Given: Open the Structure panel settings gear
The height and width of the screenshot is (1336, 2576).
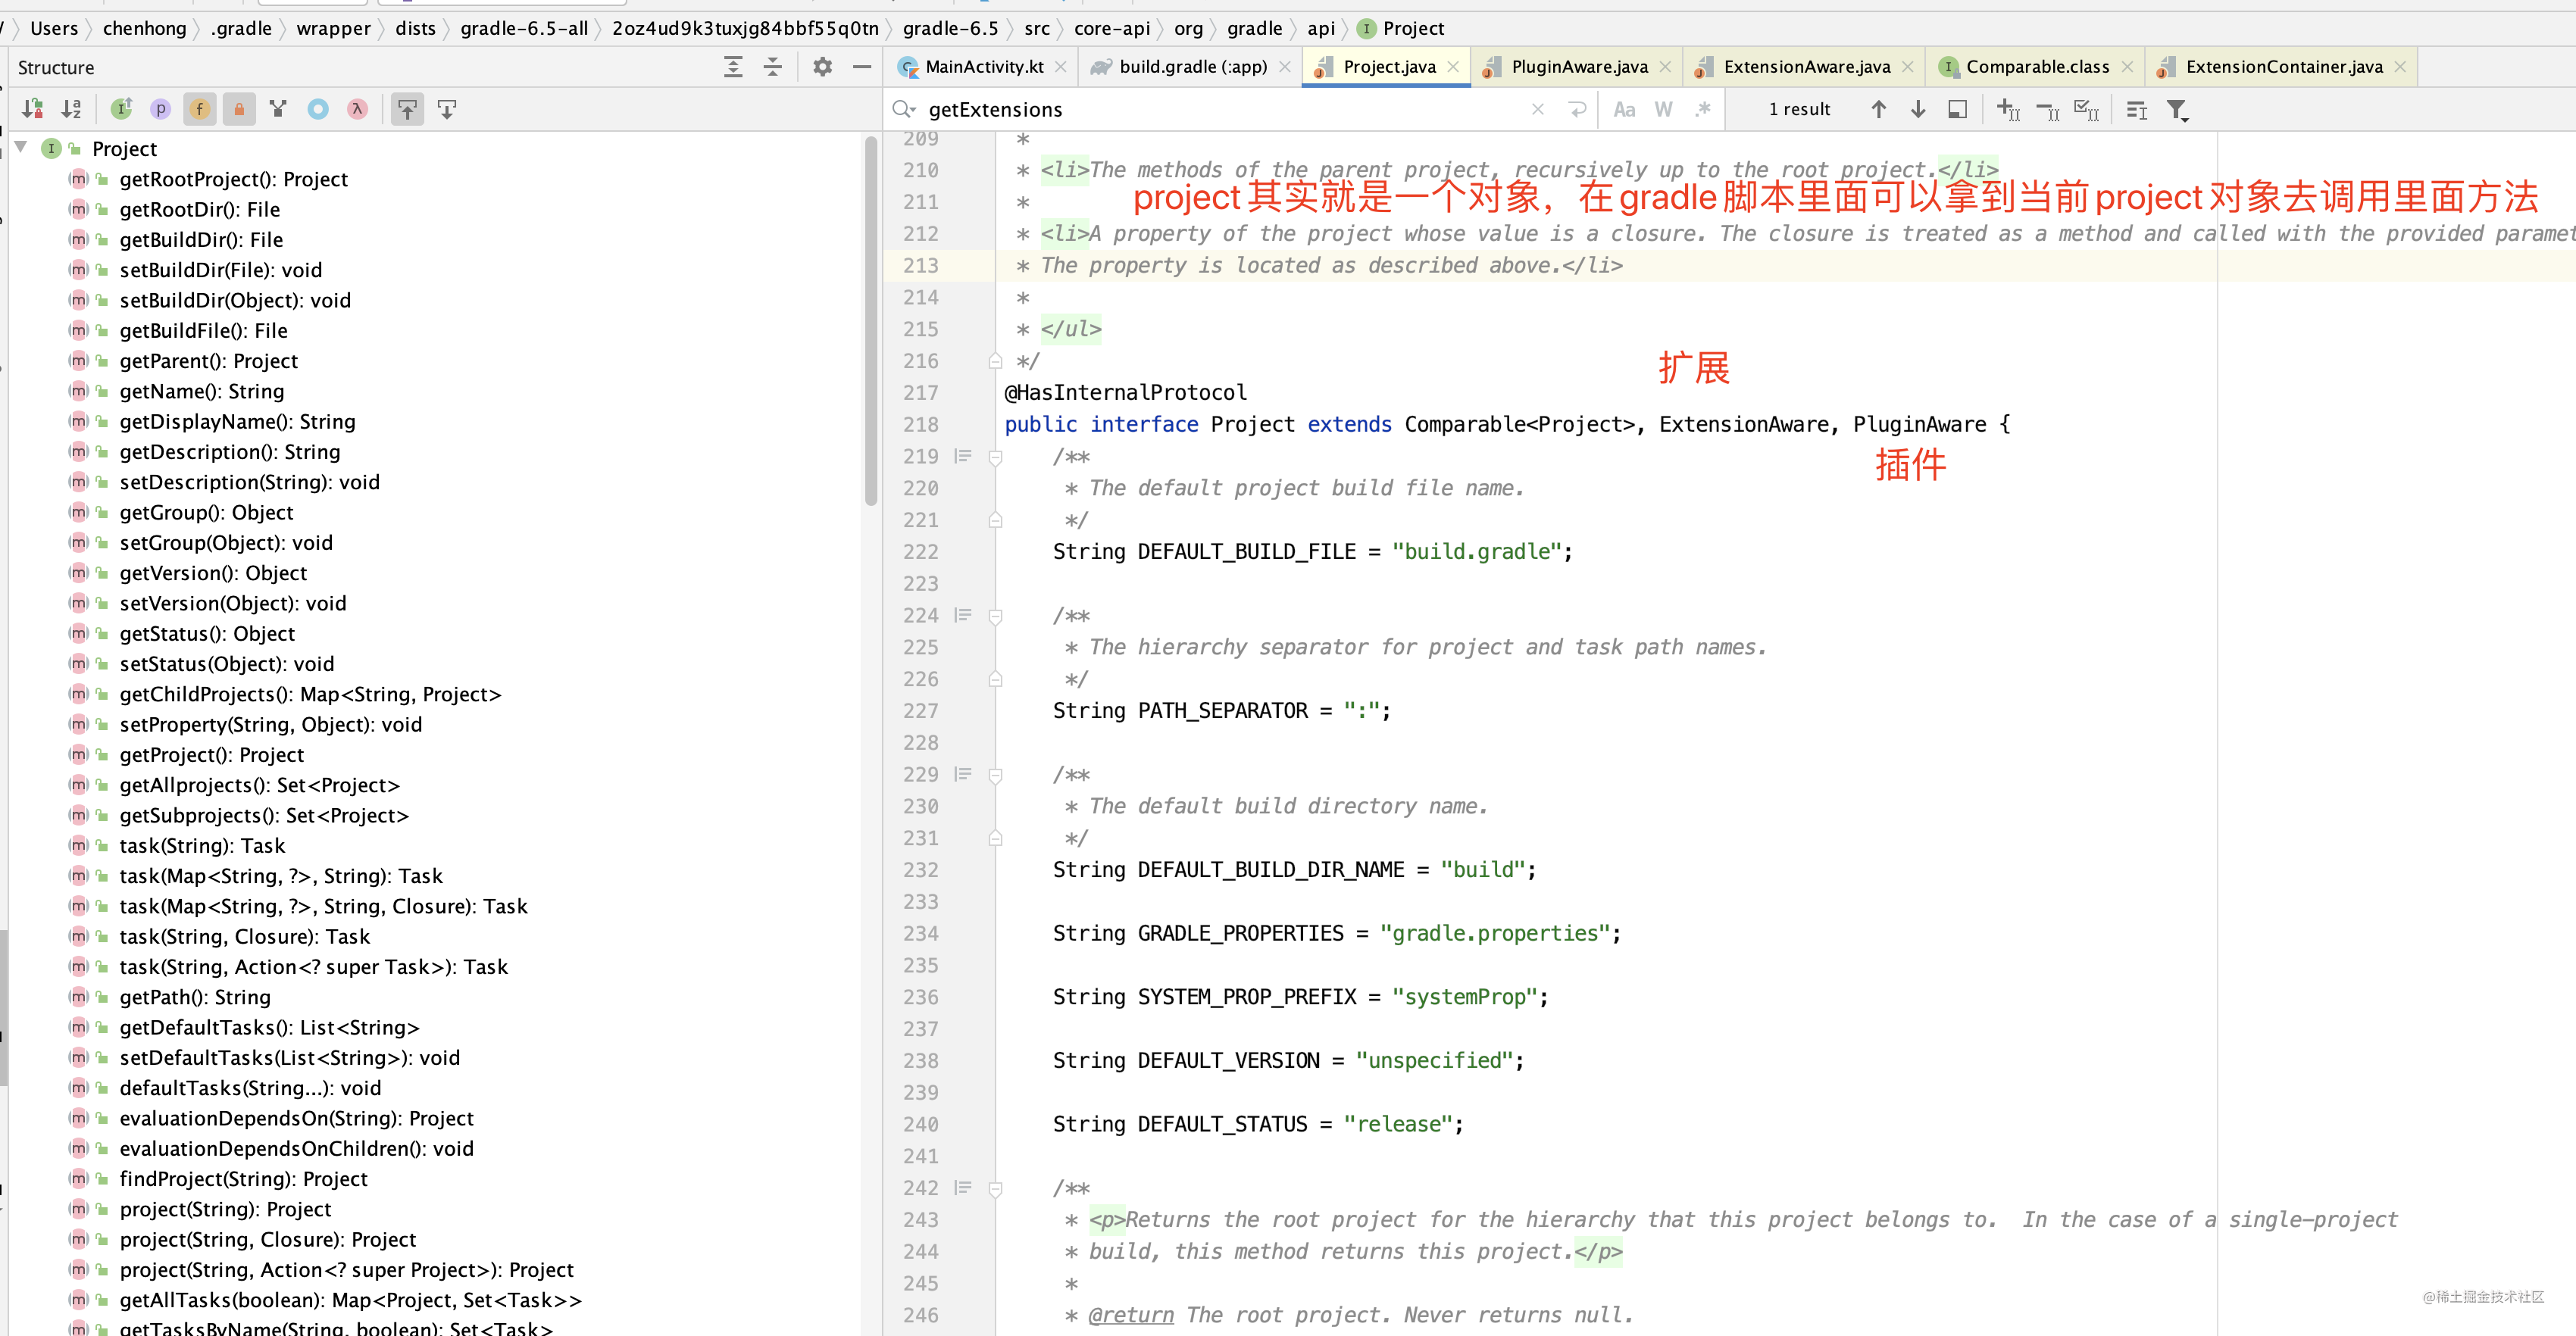Looking at the screenshot, I should pyautogui.click(x=821, y=67).
